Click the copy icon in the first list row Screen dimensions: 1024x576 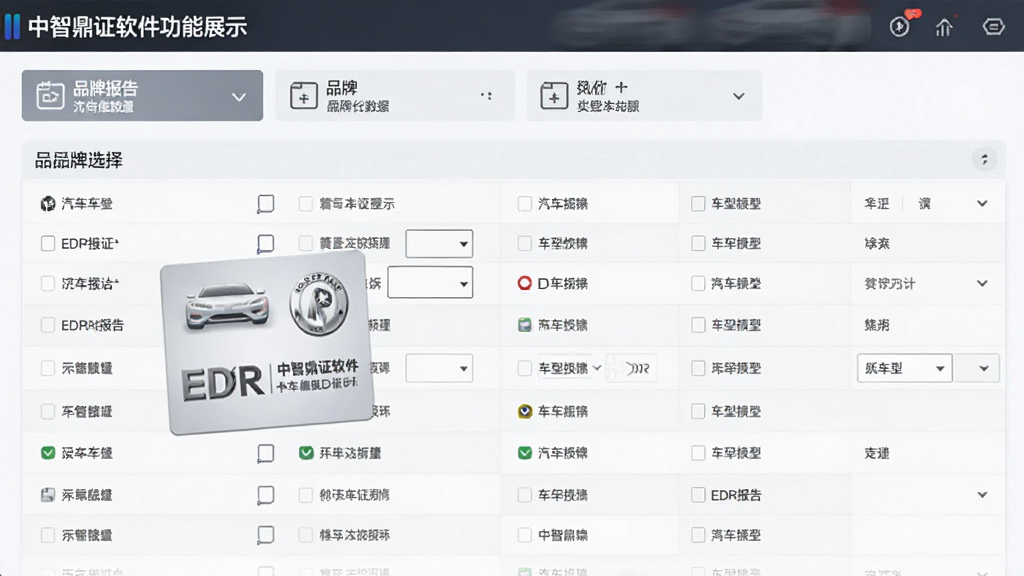point(266,204)
